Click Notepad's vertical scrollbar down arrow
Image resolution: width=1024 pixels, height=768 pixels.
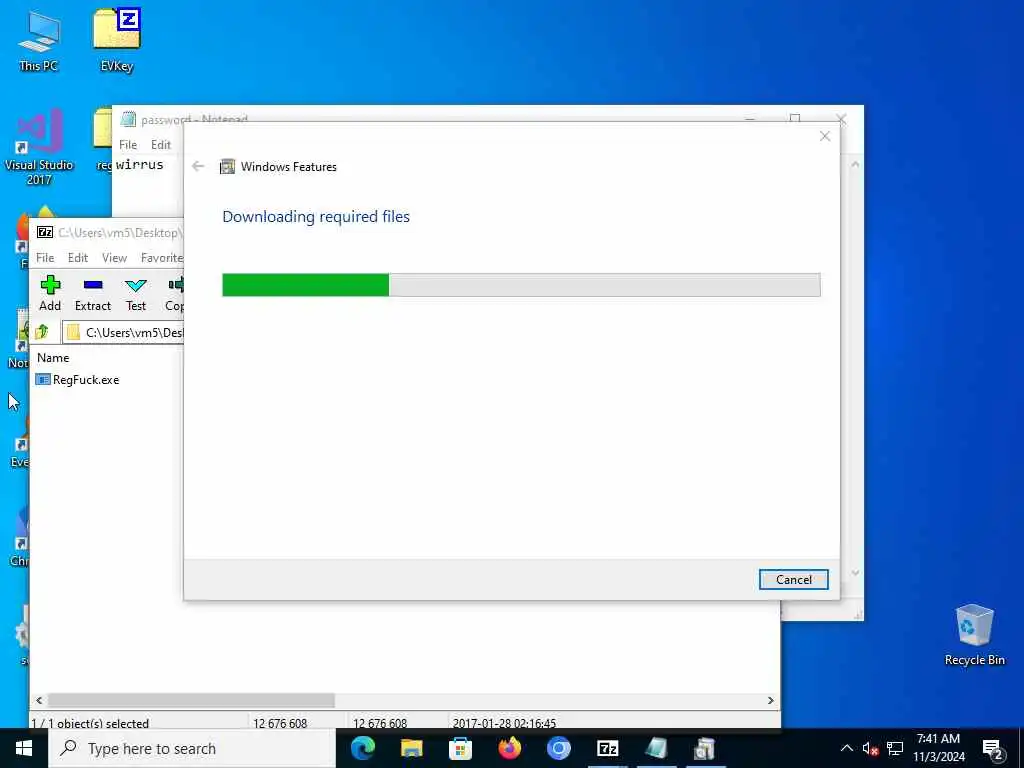(855, 573)
